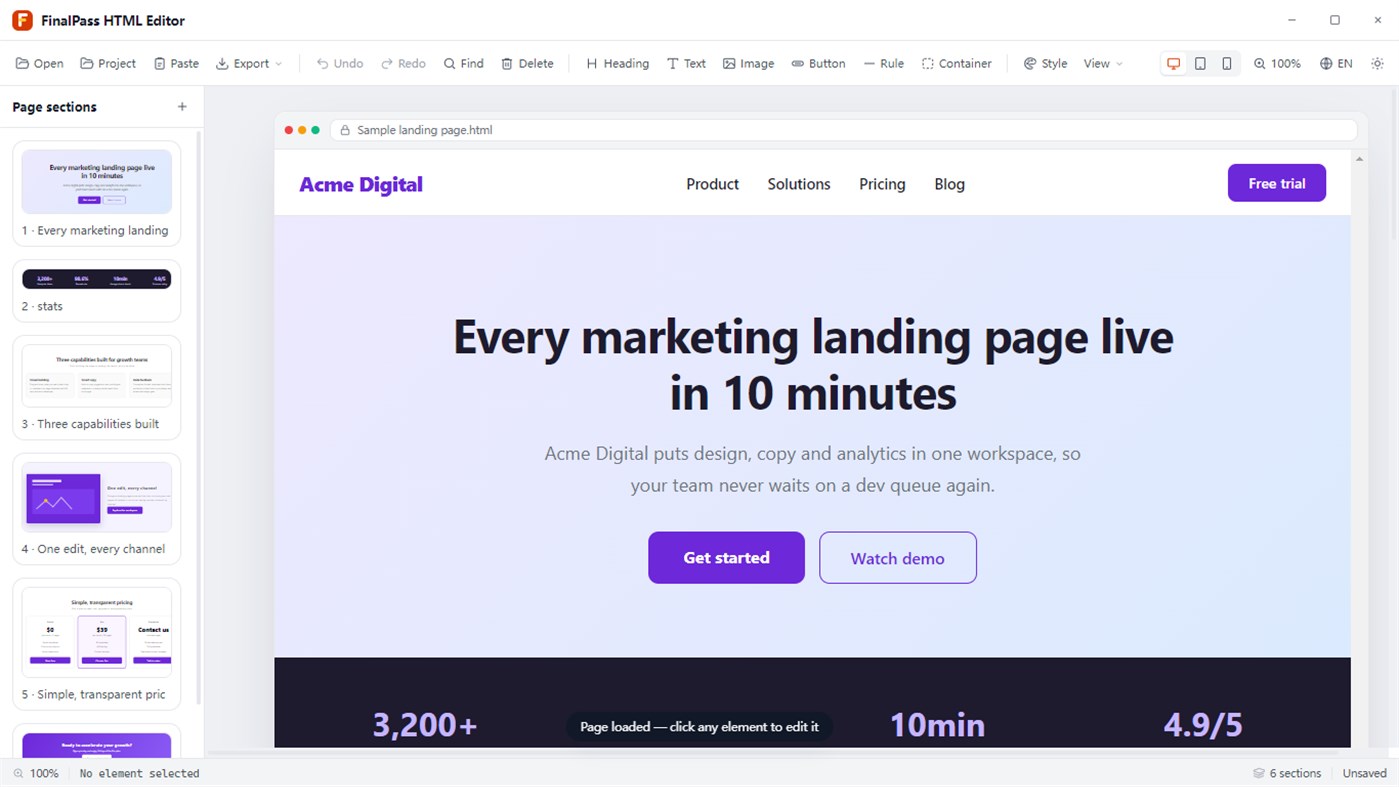Select section 2 stats thumbnail
Image resolution: width=1399 pixels, height=787 pixels.
[97, 291]
